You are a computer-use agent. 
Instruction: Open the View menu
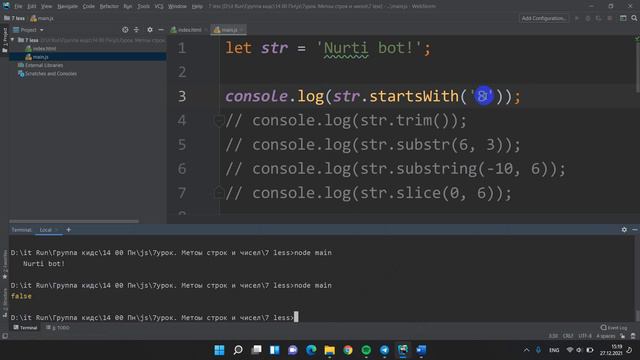[x=47, y=6]
